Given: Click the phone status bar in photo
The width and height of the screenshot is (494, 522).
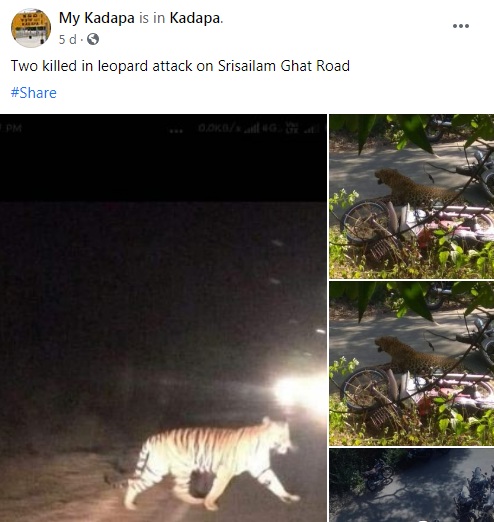Looking at the screenshot, I should (163, 128).
